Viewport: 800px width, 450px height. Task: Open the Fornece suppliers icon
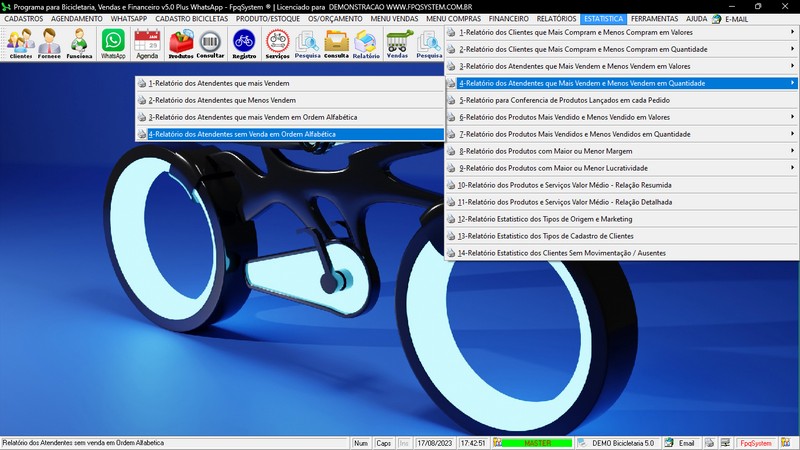(49, 44)
